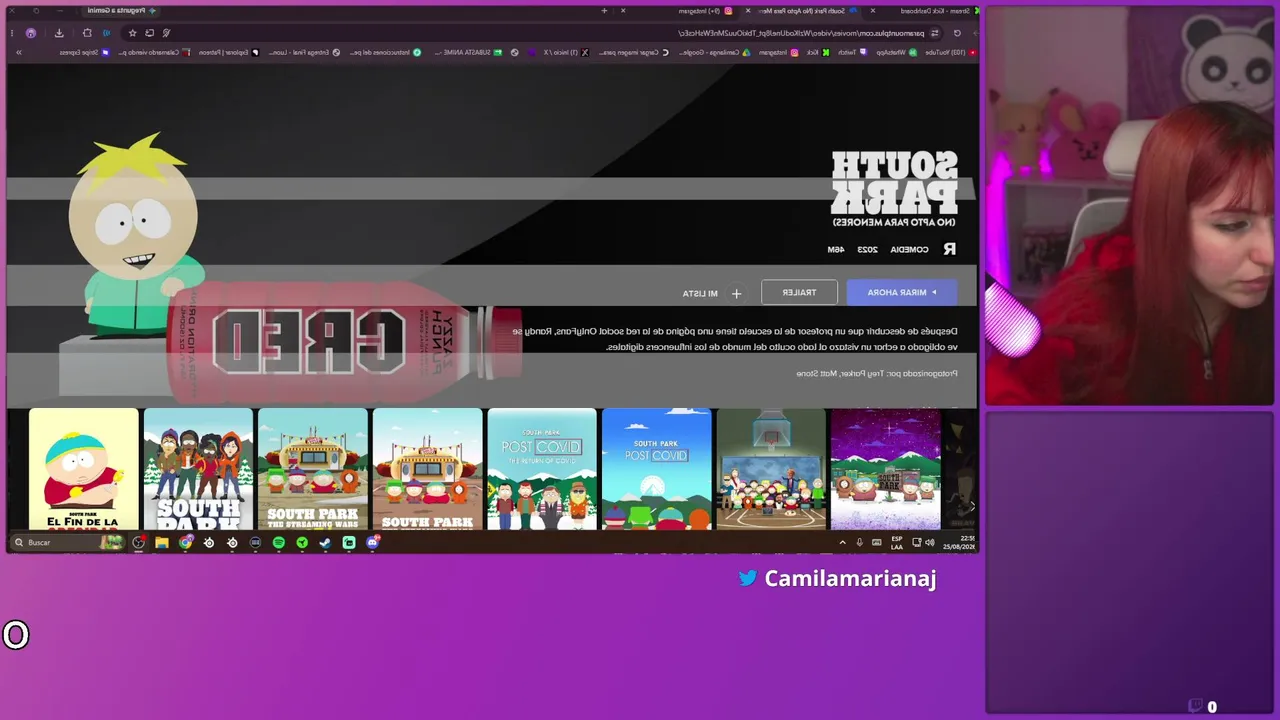Viewport: 1280px width, 720px height.
Task: Open Spotify from the taskbar
Action: (279, 542)
